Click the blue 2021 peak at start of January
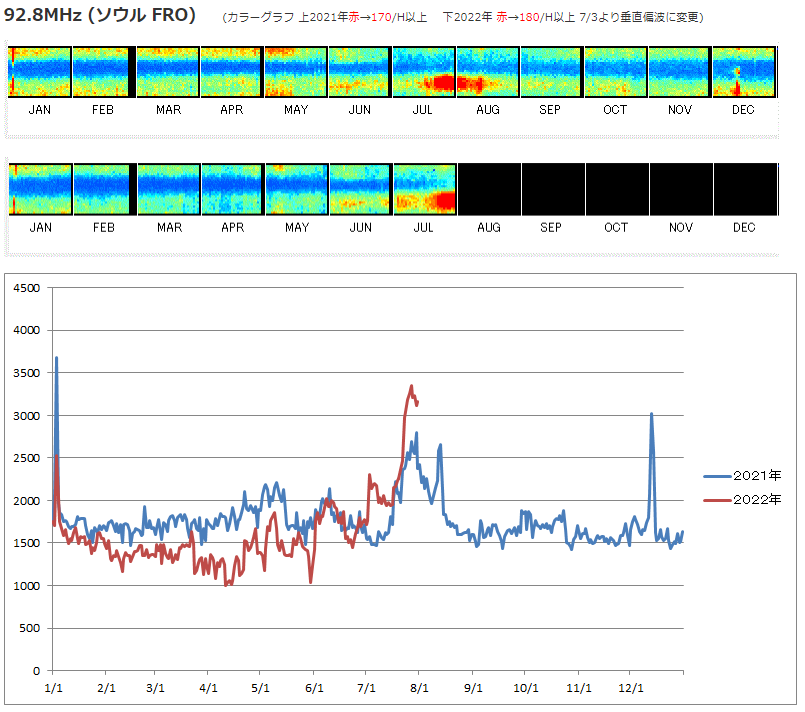 pos(56,358)
